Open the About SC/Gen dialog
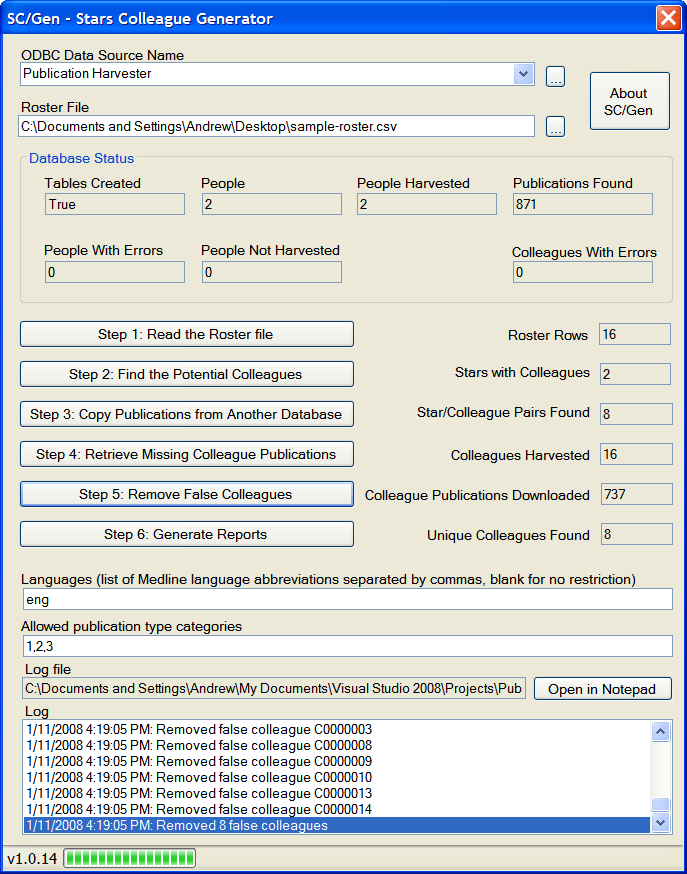This screenshot has height=874, width=687. coord(628,101)
